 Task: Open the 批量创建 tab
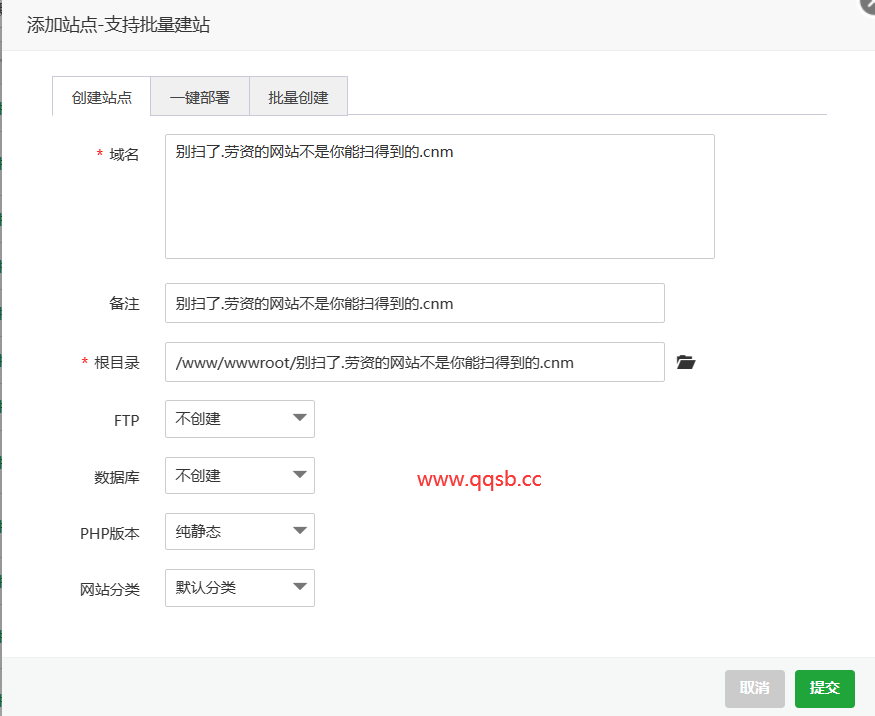click(x=298, y=97)
